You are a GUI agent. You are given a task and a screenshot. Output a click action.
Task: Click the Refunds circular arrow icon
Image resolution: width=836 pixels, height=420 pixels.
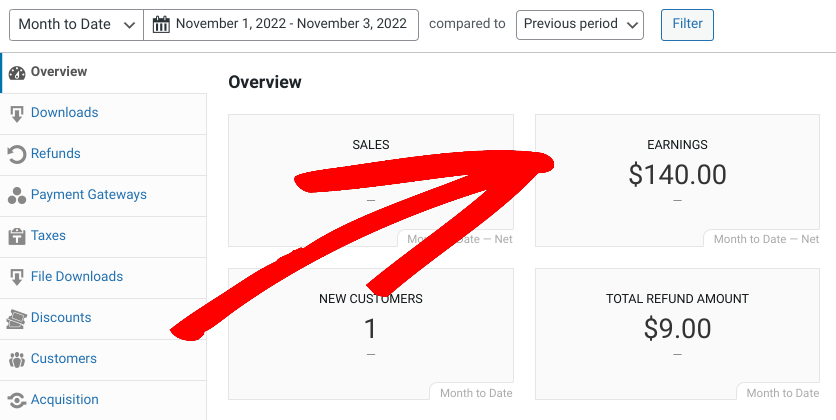pos(17,155)
